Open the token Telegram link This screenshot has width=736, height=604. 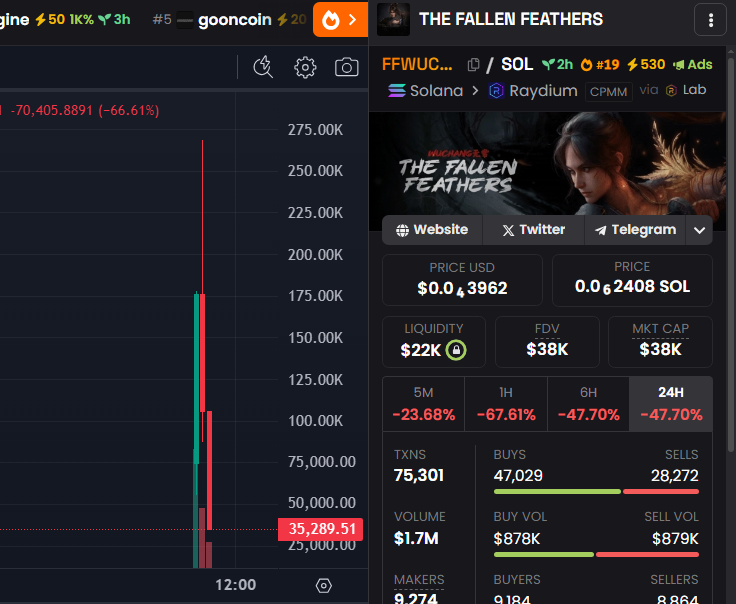[635, 229]
